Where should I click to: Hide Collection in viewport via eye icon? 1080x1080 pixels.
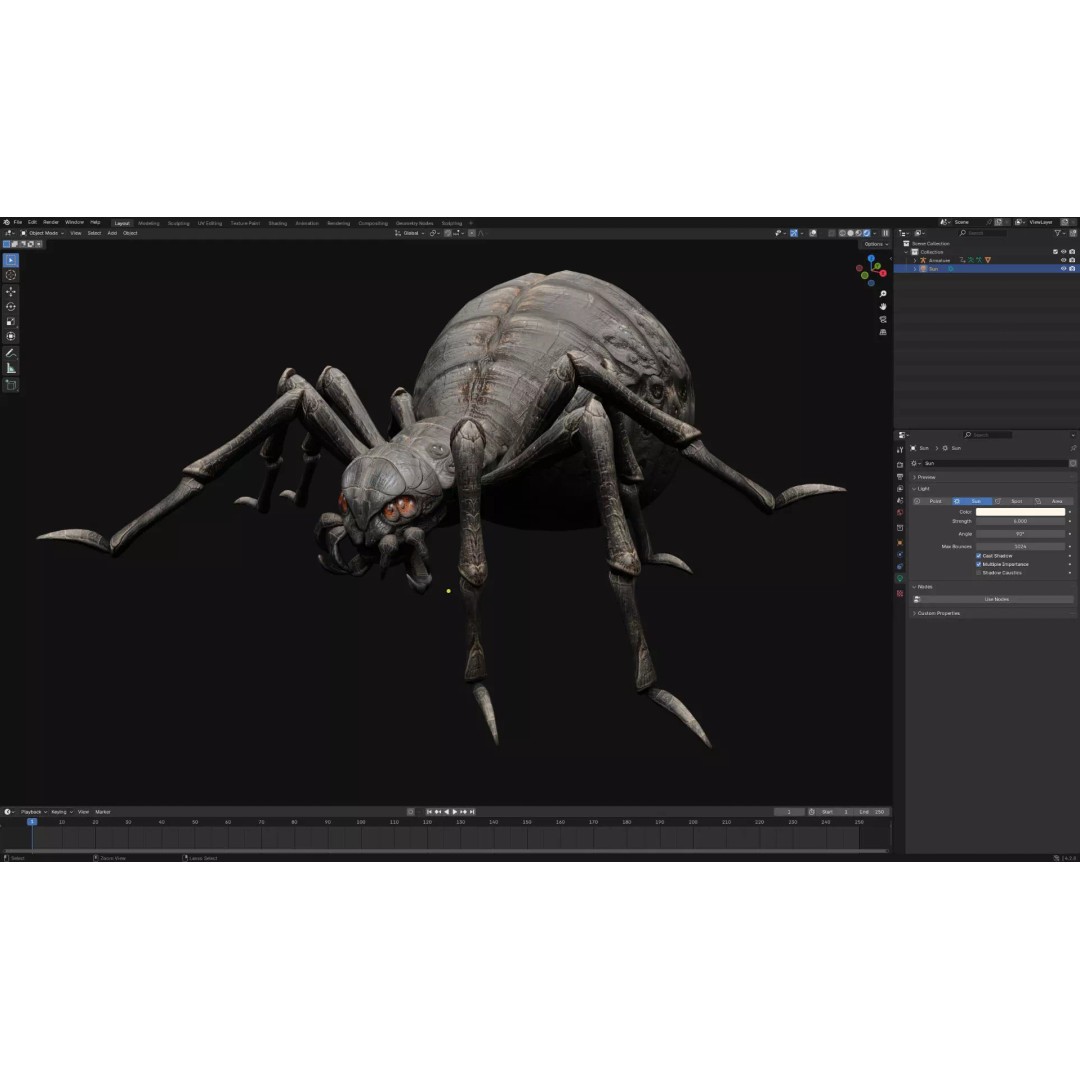point(1063,252)
